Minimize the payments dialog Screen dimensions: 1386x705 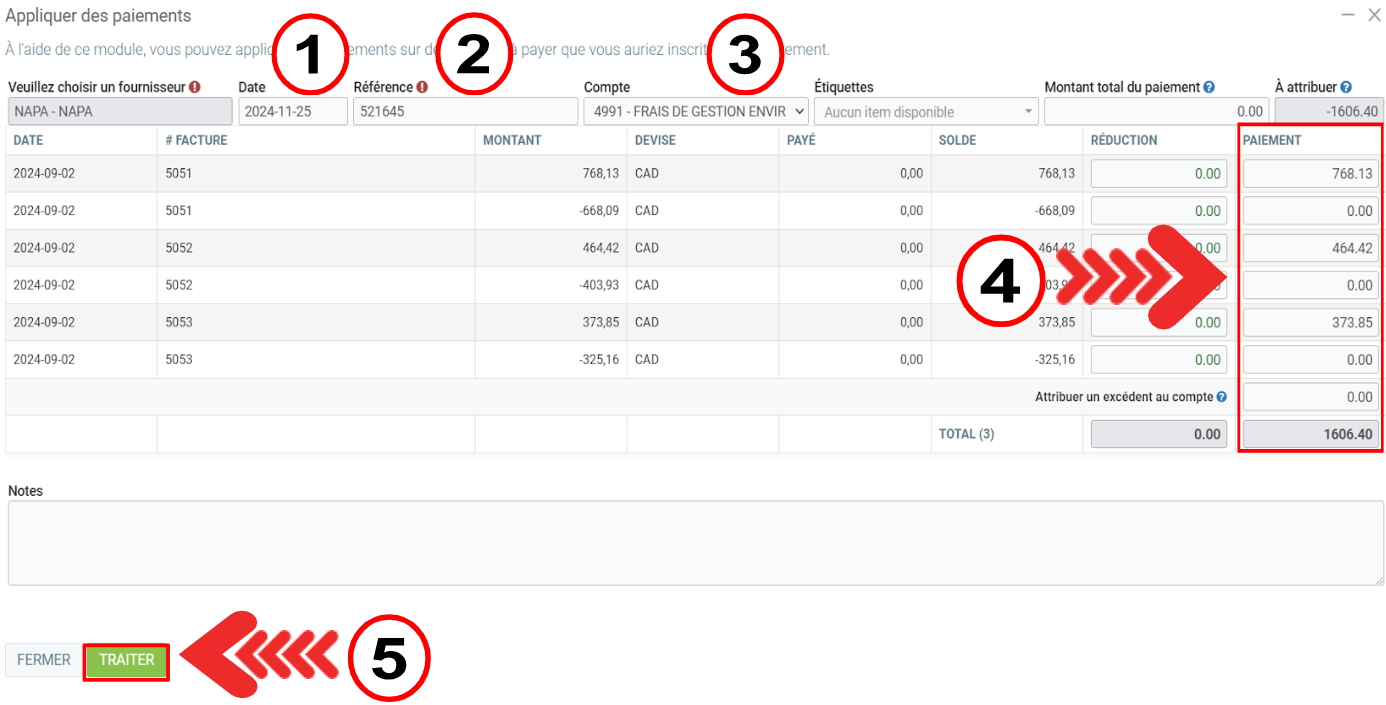point(1348,16)
